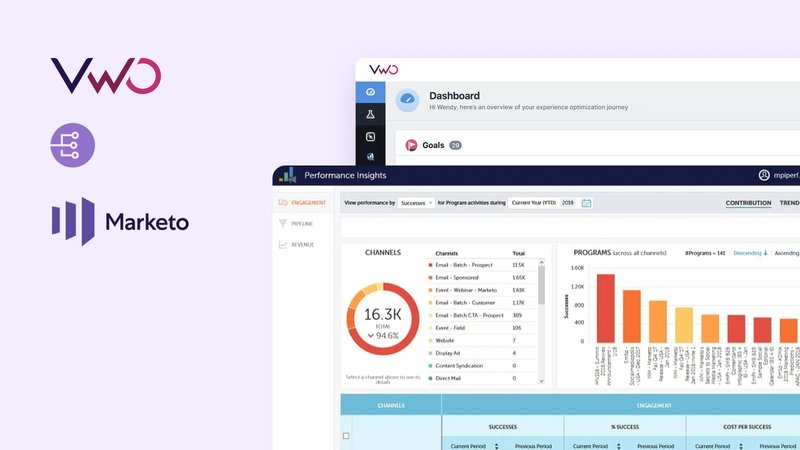Open the cursor-in-square icon in the VWO sidebar

370,137
